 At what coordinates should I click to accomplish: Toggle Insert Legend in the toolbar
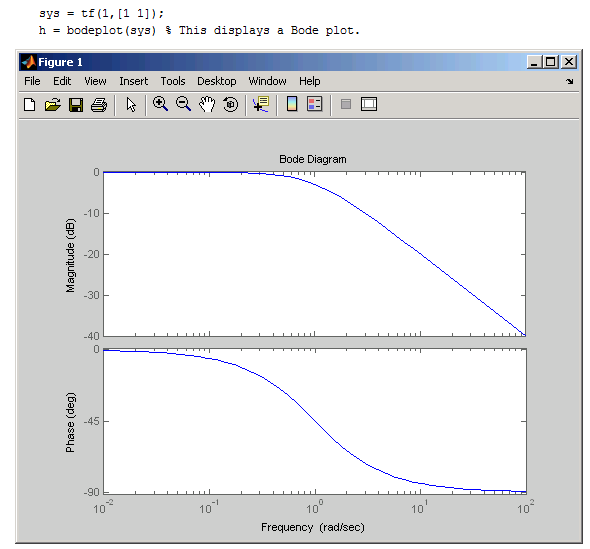coord(315,104)
